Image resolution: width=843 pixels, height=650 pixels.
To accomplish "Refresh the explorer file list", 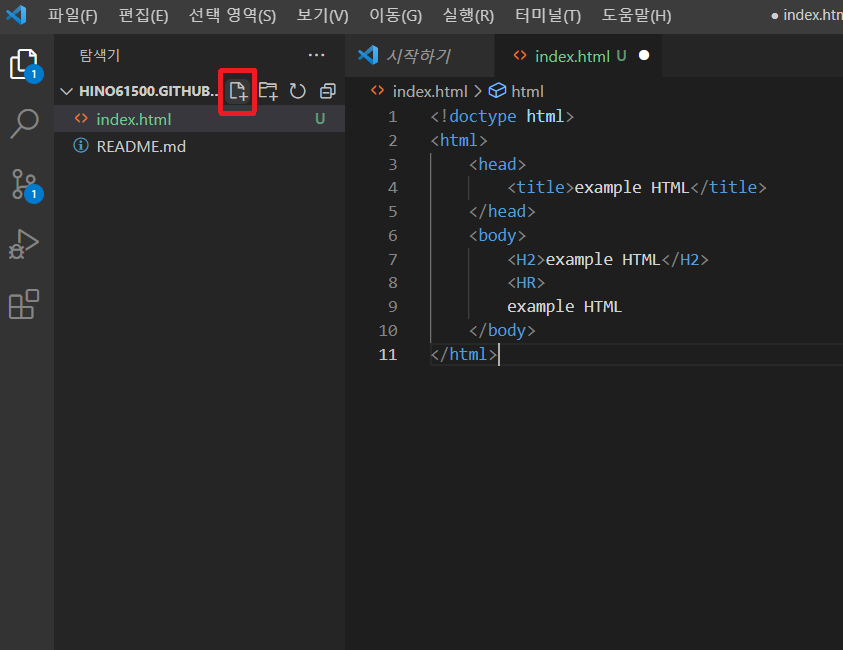I will [x=297, y=91].
